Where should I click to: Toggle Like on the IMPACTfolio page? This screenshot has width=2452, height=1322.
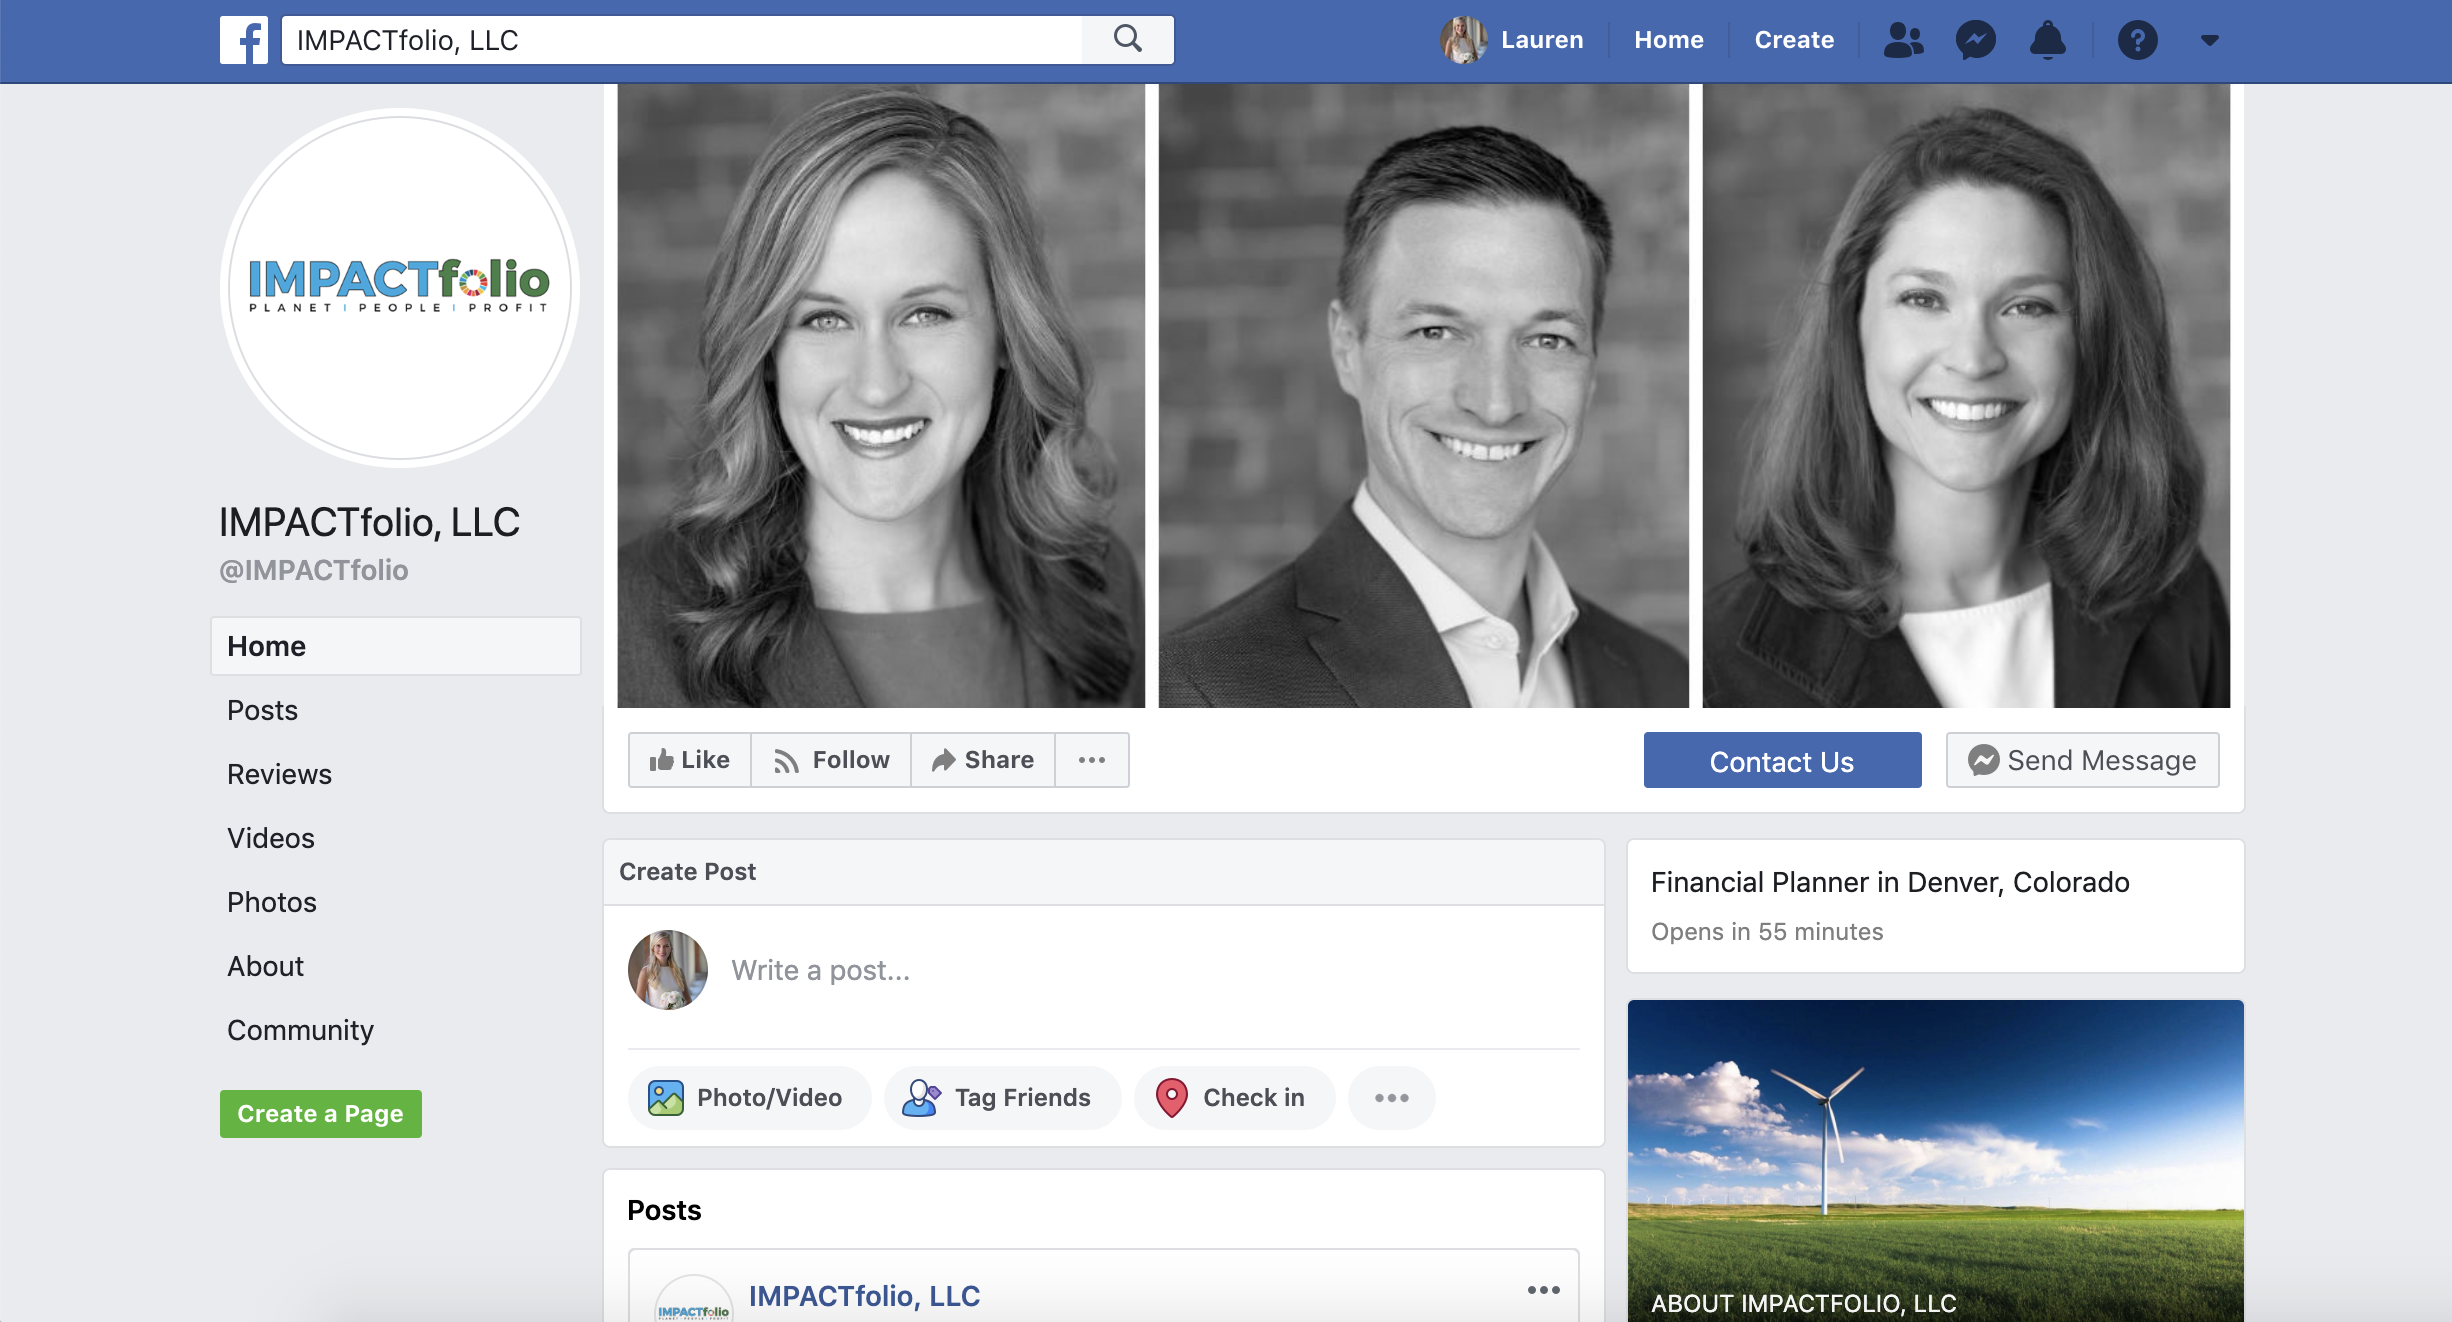689,760
